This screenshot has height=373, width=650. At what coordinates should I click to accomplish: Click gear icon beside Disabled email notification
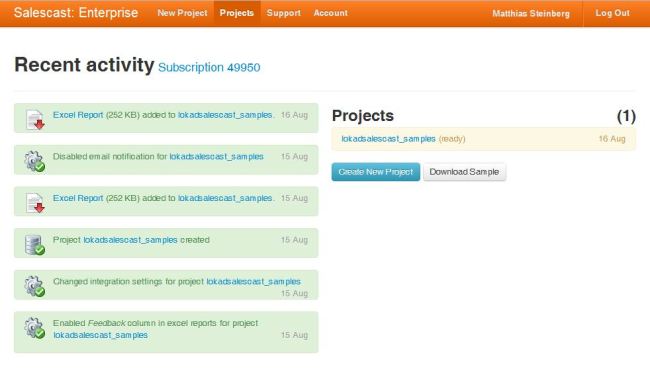click(34, 161)
